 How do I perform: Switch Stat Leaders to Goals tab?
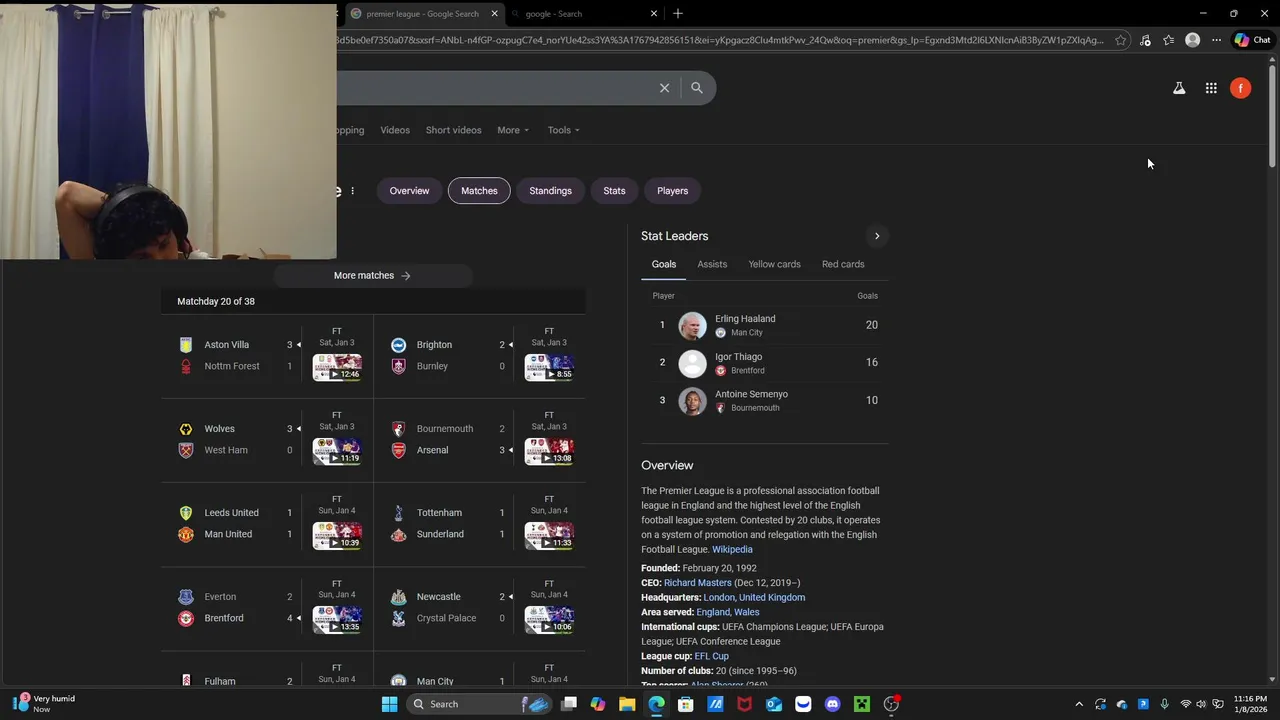pyautogui.click(x=663, y=264)
